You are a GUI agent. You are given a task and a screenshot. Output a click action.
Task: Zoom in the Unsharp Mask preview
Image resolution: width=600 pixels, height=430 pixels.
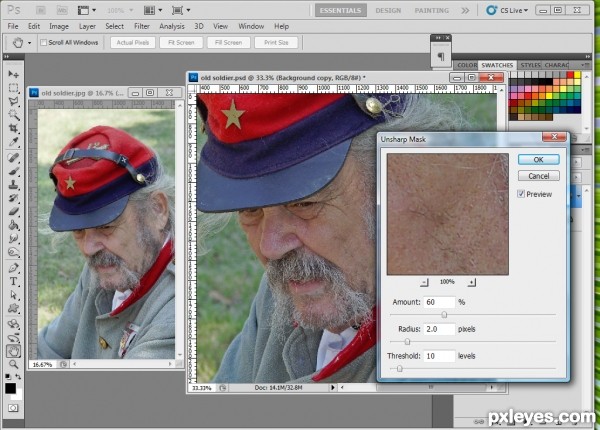(471, 282)
